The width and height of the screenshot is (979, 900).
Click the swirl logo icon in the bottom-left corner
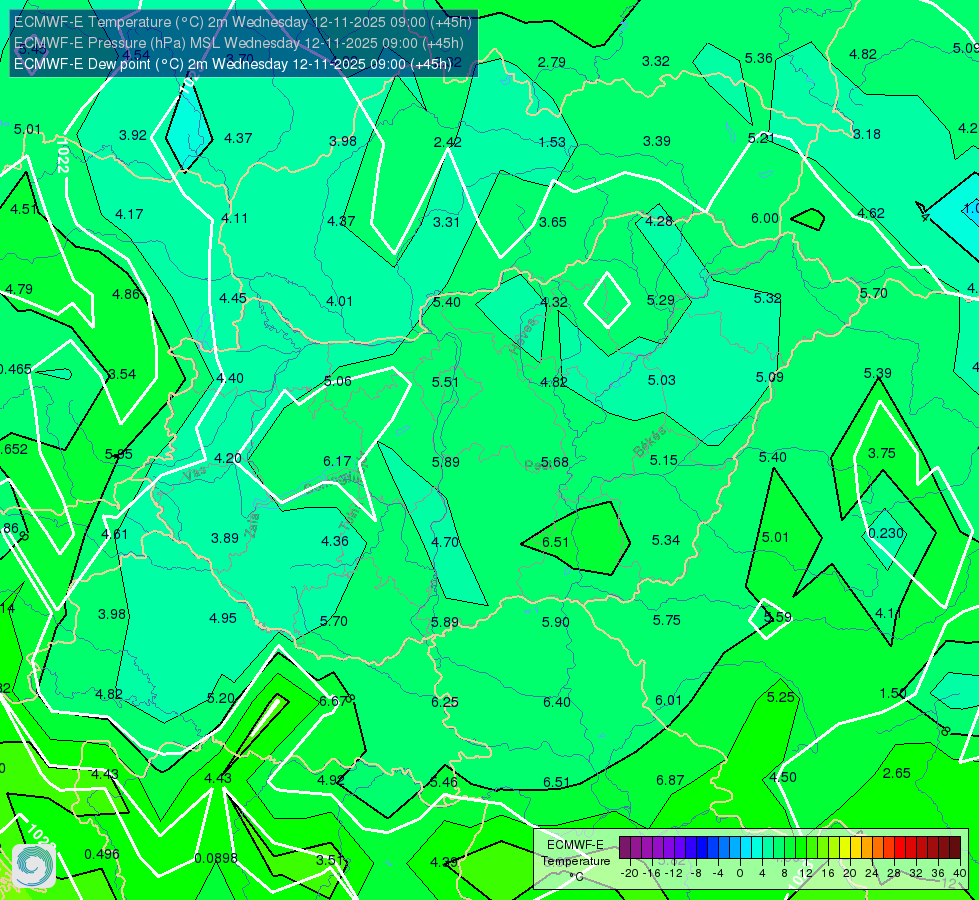point(34,866)
